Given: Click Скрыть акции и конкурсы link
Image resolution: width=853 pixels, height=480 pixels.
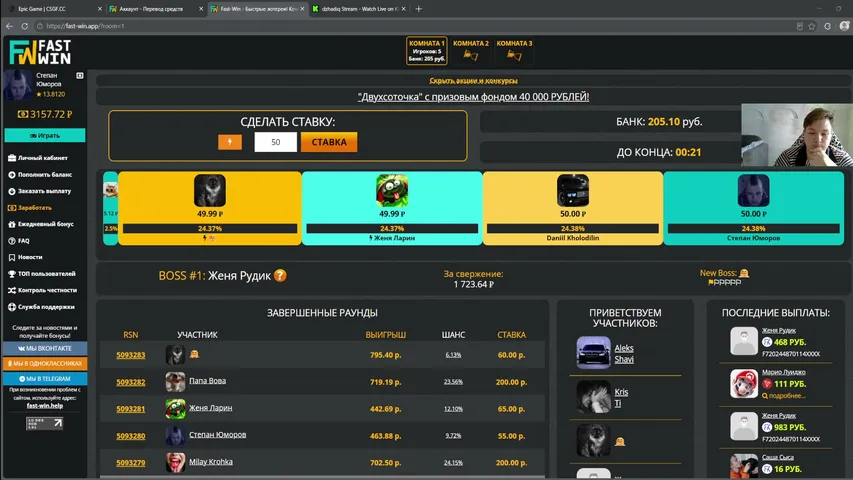Looking at the screenshot, I should click(x=473, y=81).
